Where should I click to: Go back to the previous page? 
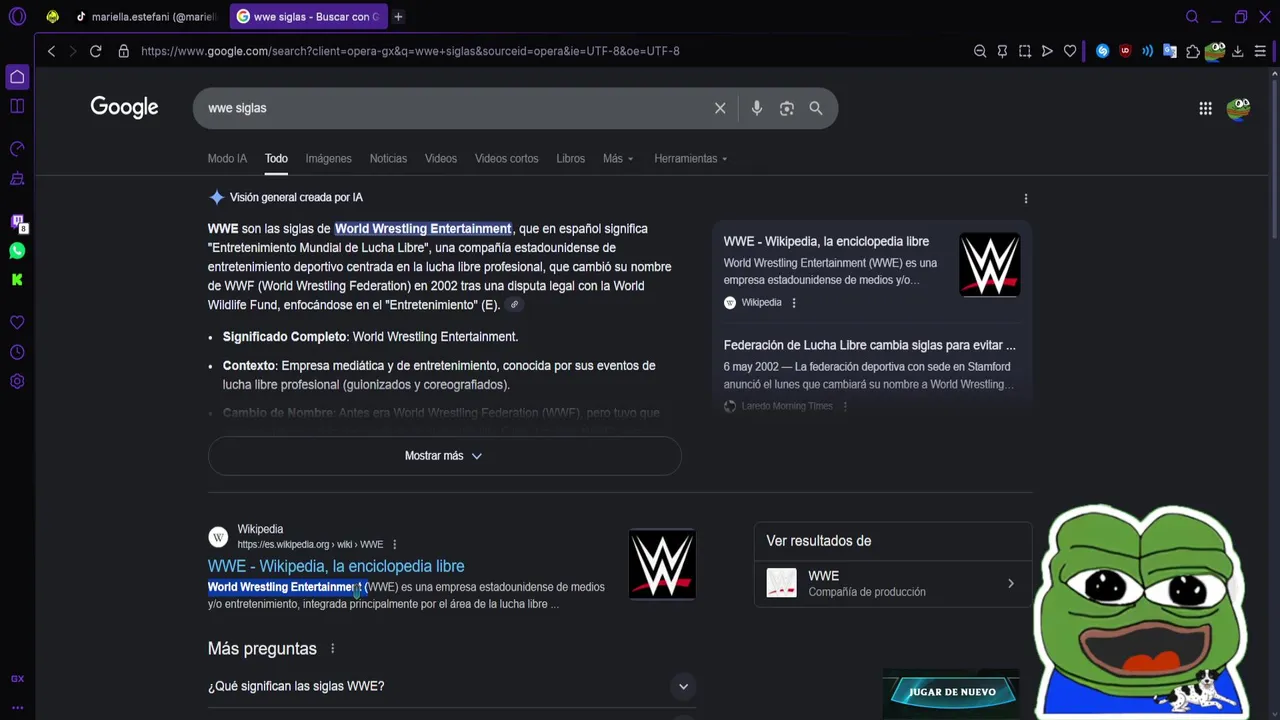click(51, 51)
